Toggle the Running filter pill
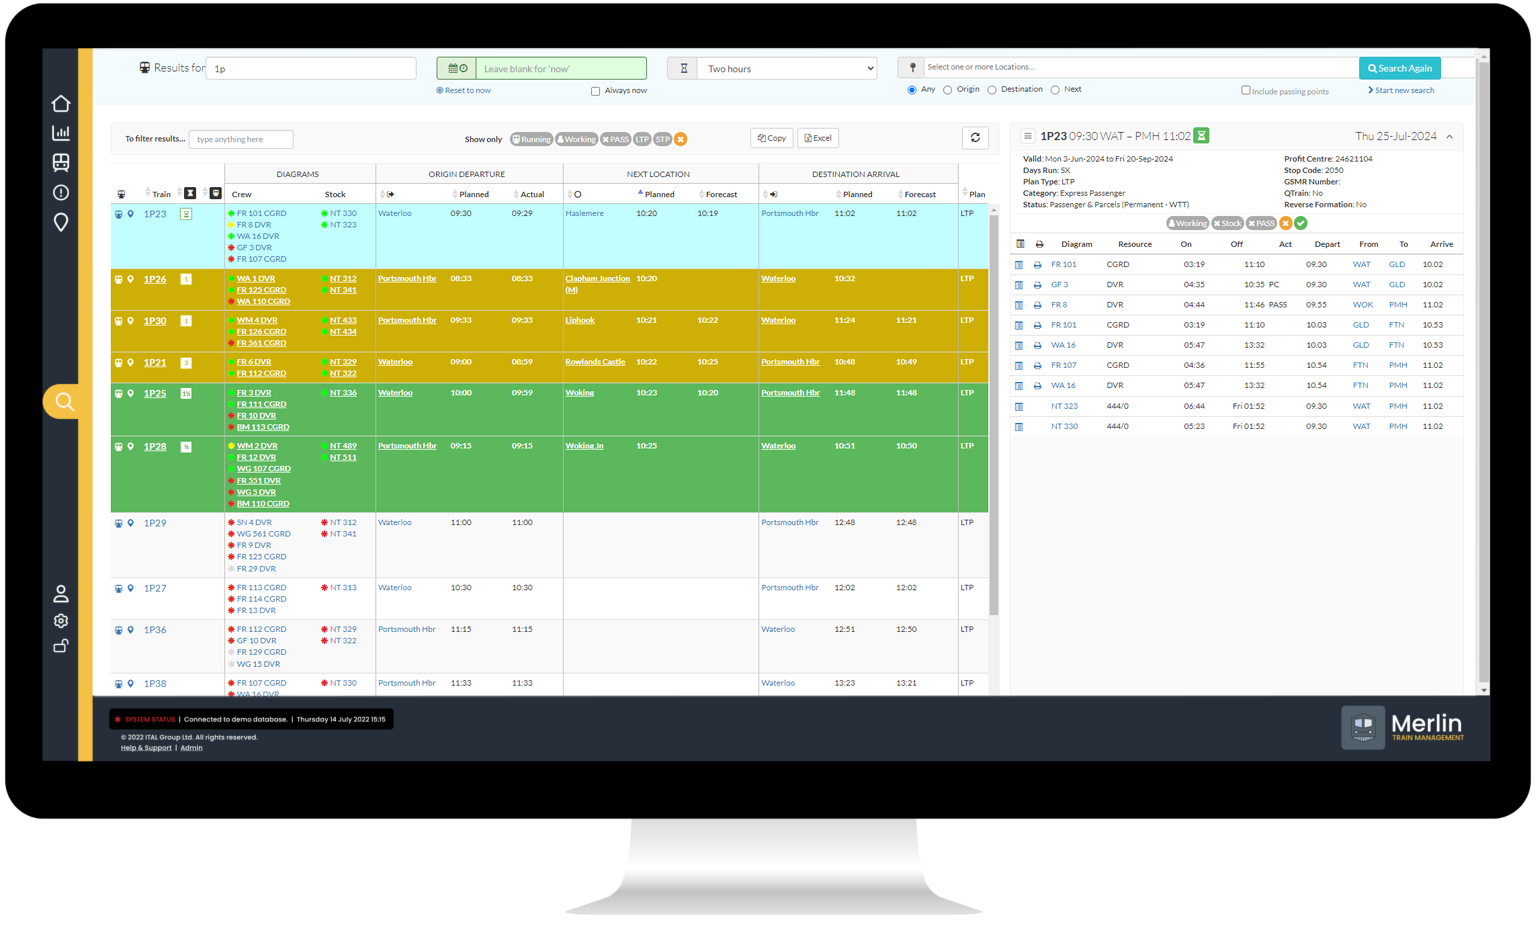The image size is (1536, 929). coord(531,139)
